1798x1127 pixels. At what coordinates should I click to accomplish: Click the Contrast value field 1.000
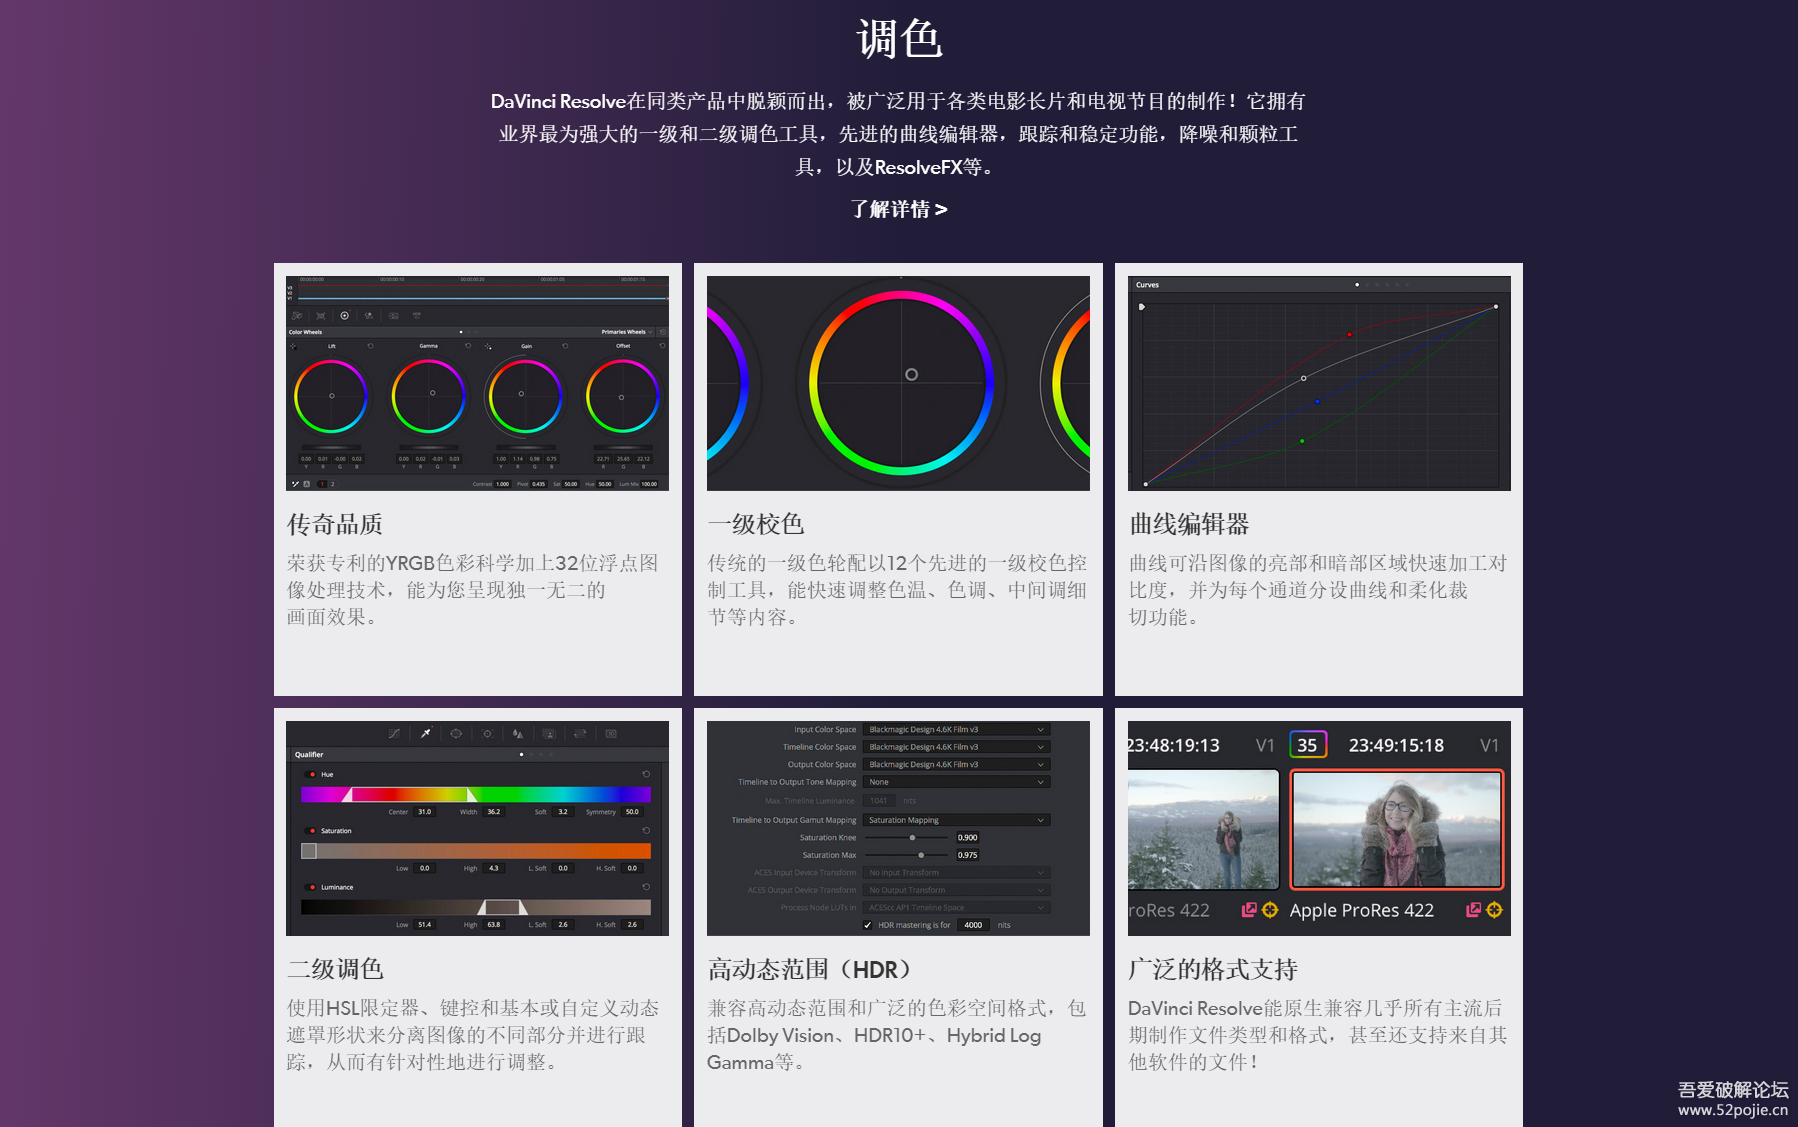pyautogui.click(x=502, y=484)
